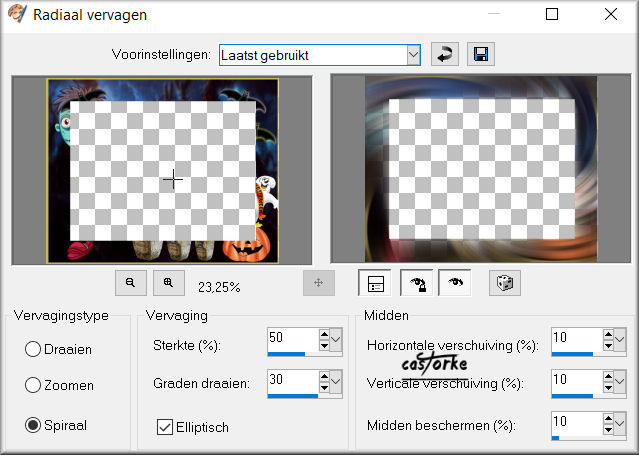
Task: Open the Voorinstellingen presets dropdown
Action: tap(413, 55)
